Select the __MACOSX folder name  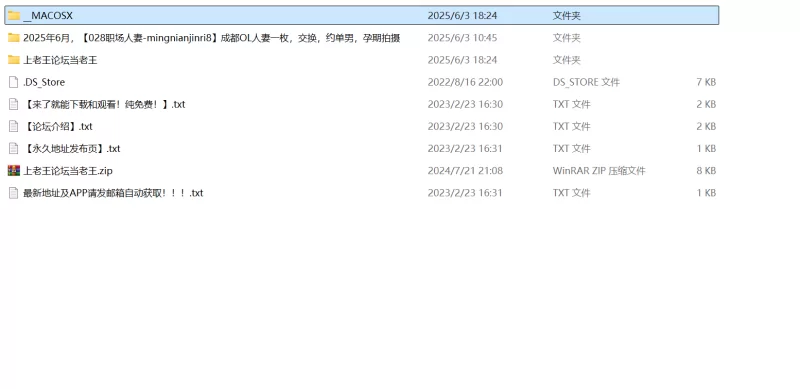48,15
